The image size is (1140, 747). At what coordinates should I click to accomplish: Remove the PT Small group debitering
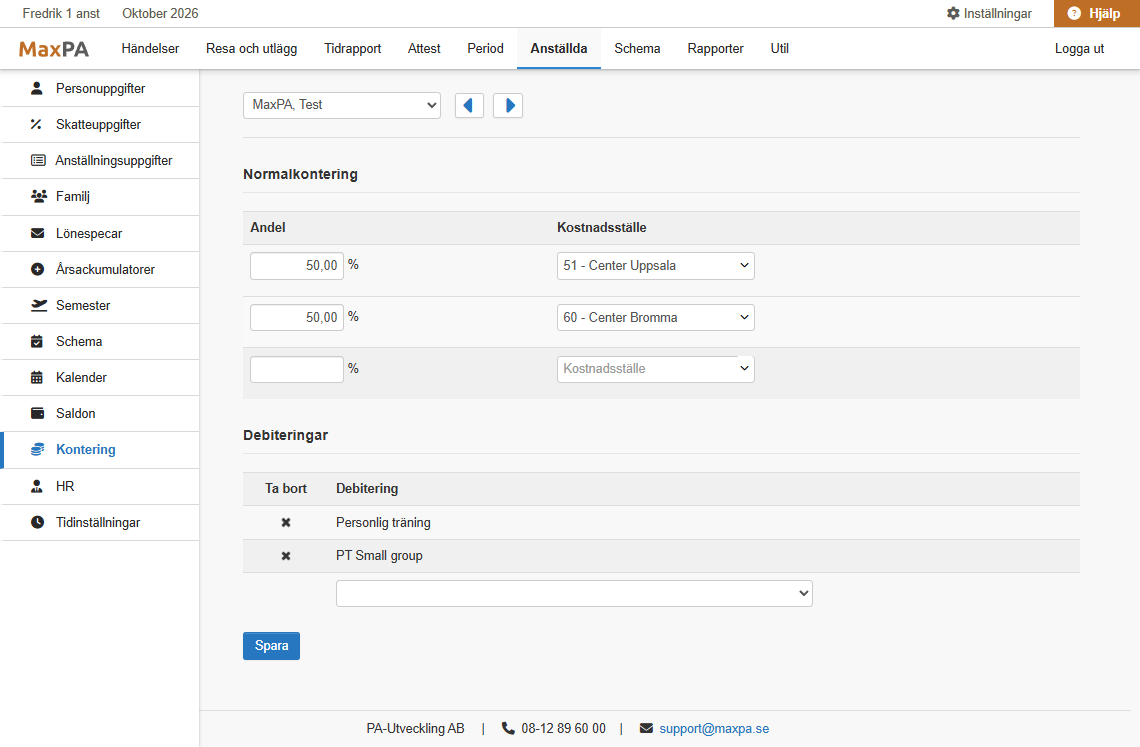[286, 556]
